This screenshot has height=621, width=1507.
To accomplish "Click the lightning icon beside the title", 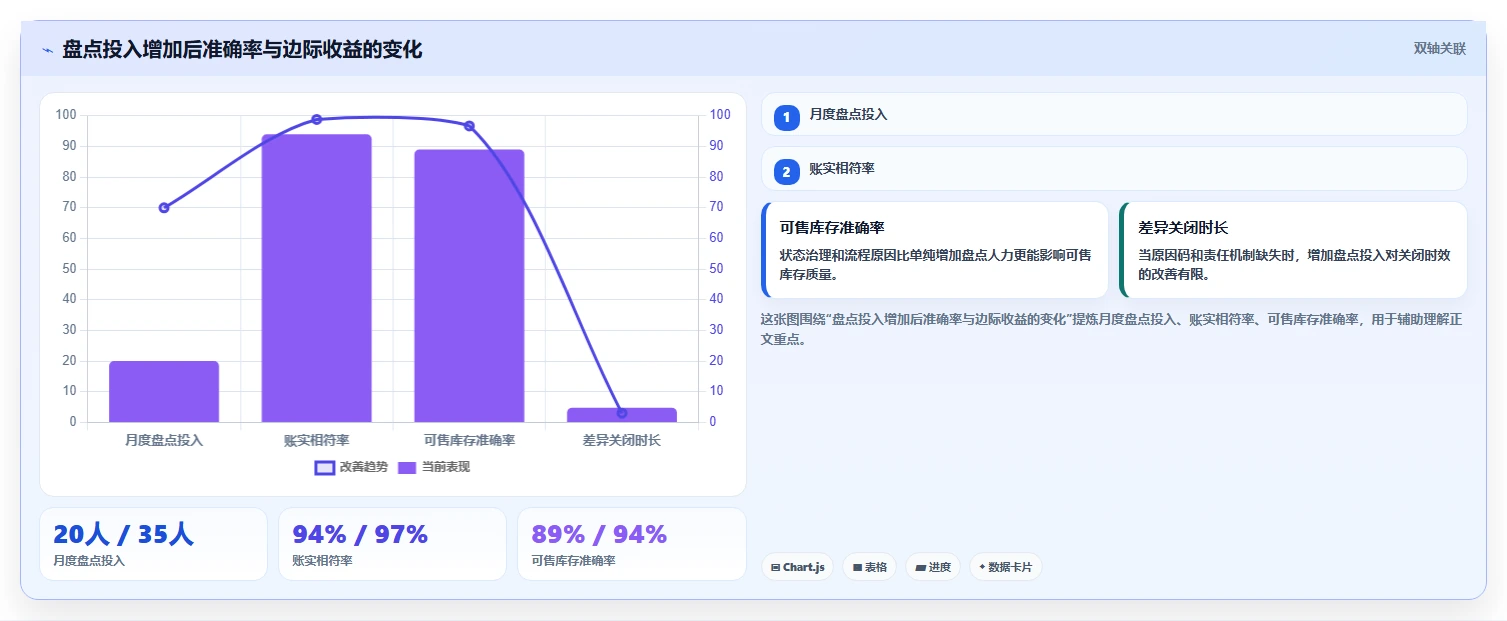I will click(x=47, y=50).
